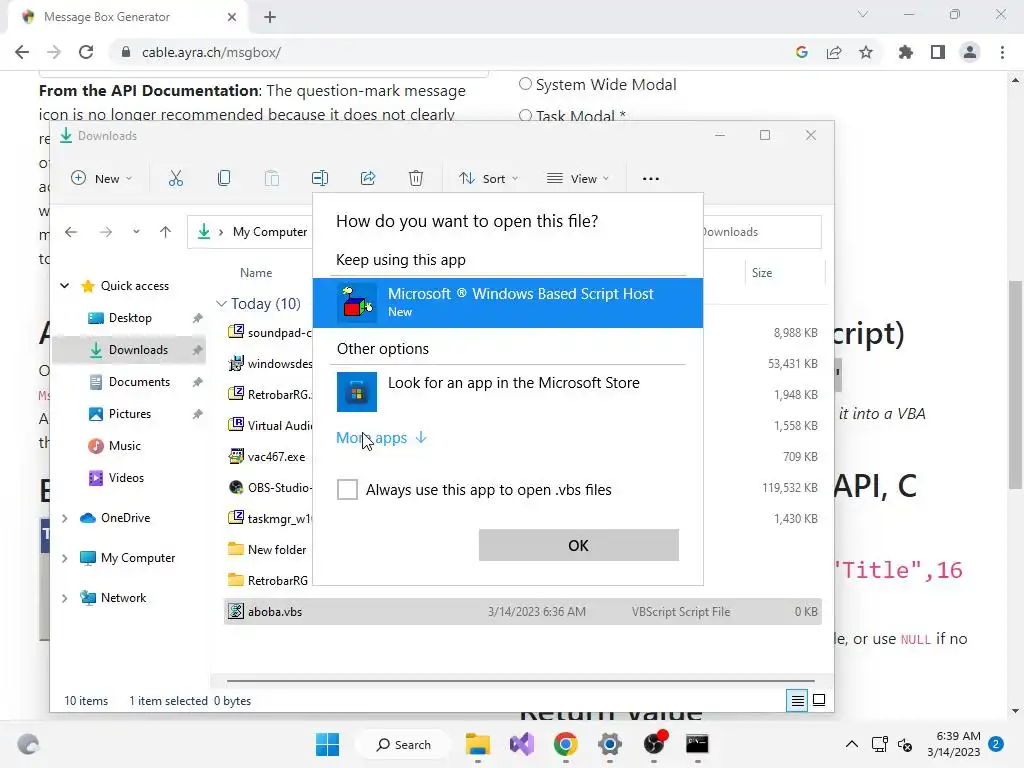Switch to details view icon in status bar
Image resolution: width=1024 pixels, height=768 pixels.
click(797, 701)
